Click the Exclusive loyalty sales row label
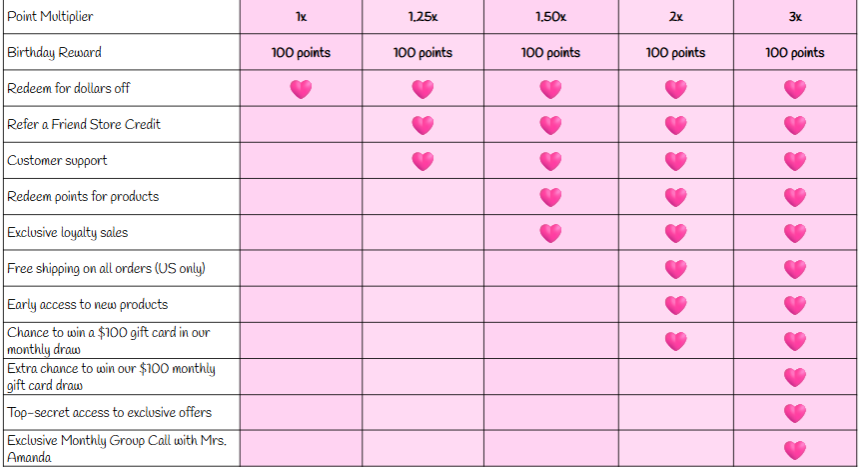This screenshot has width=861, height=468. click(68, 232)
